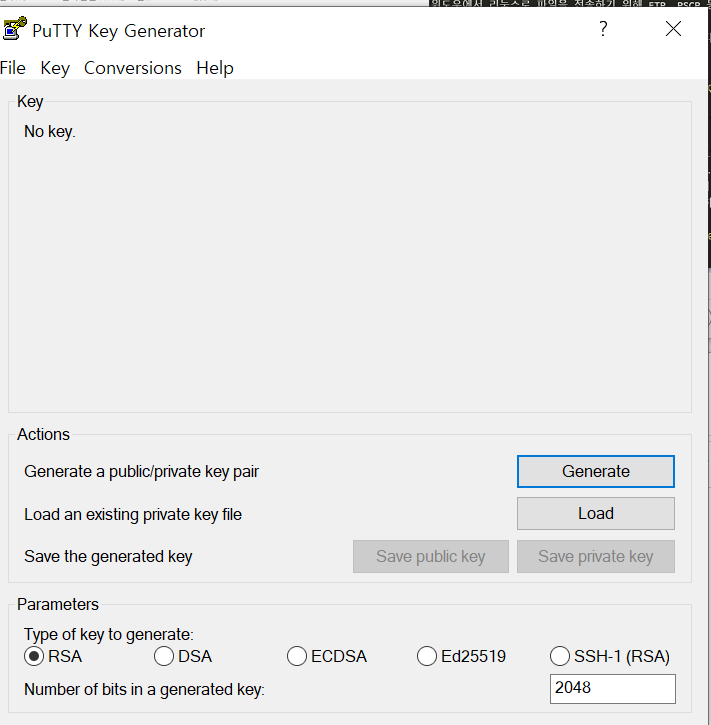Open the Help menu
This screenshot has width=711, height=725.
215,68
